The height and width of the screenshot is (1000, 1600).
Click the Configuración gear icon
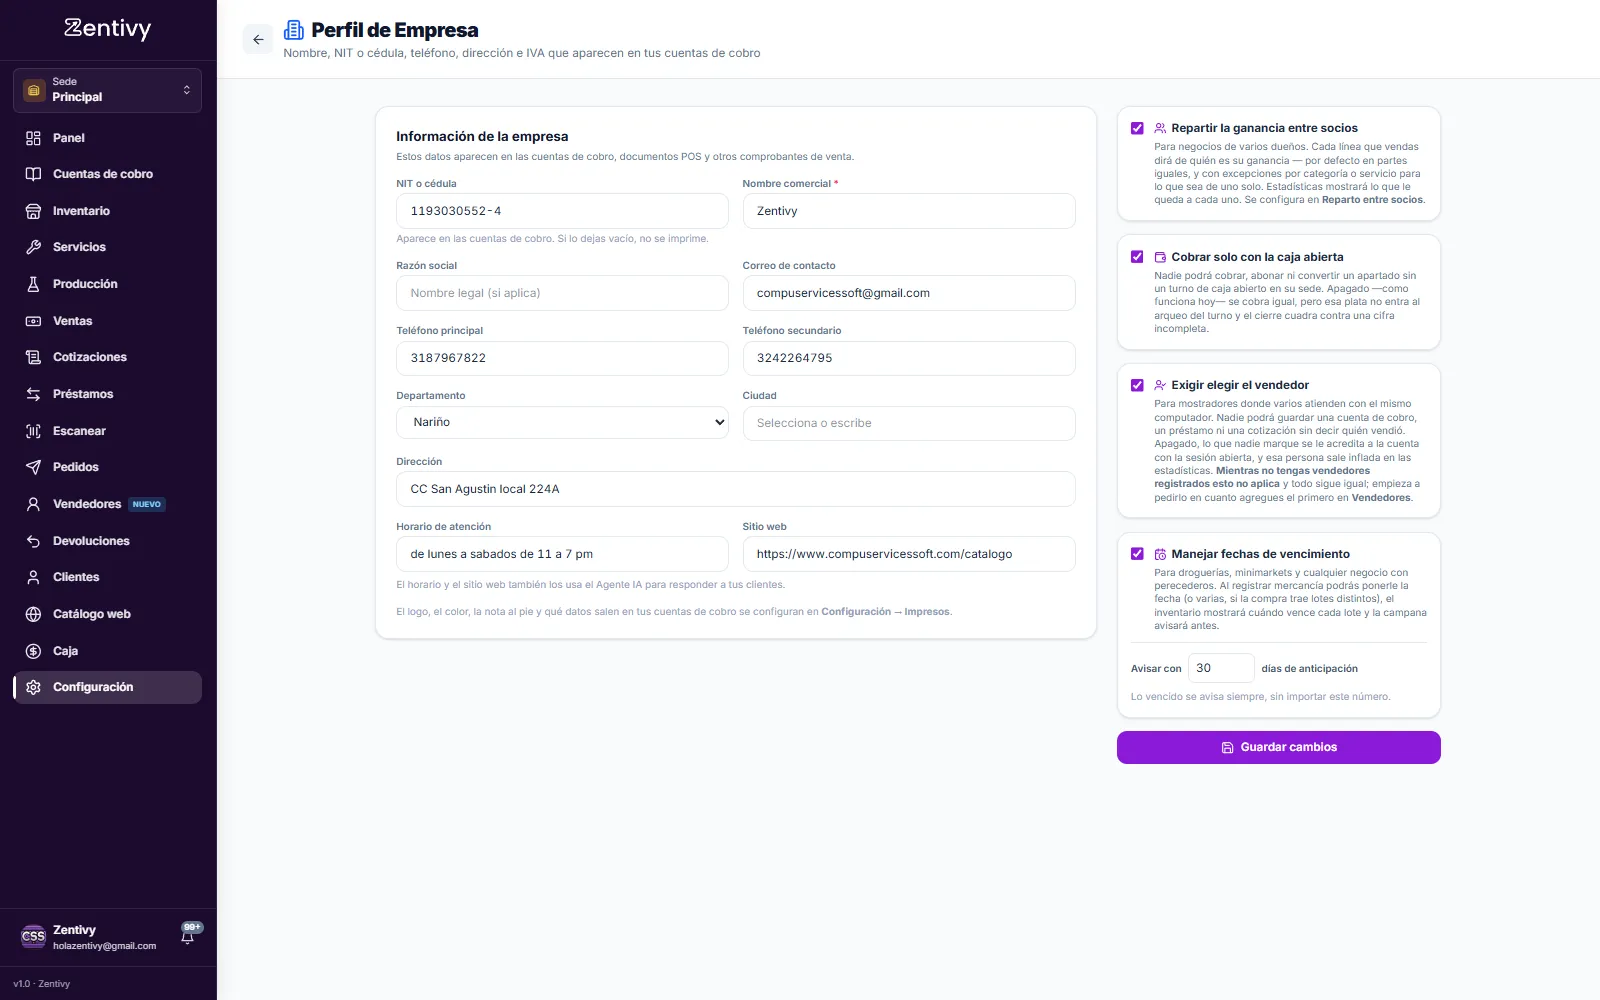tap(33, 687)
